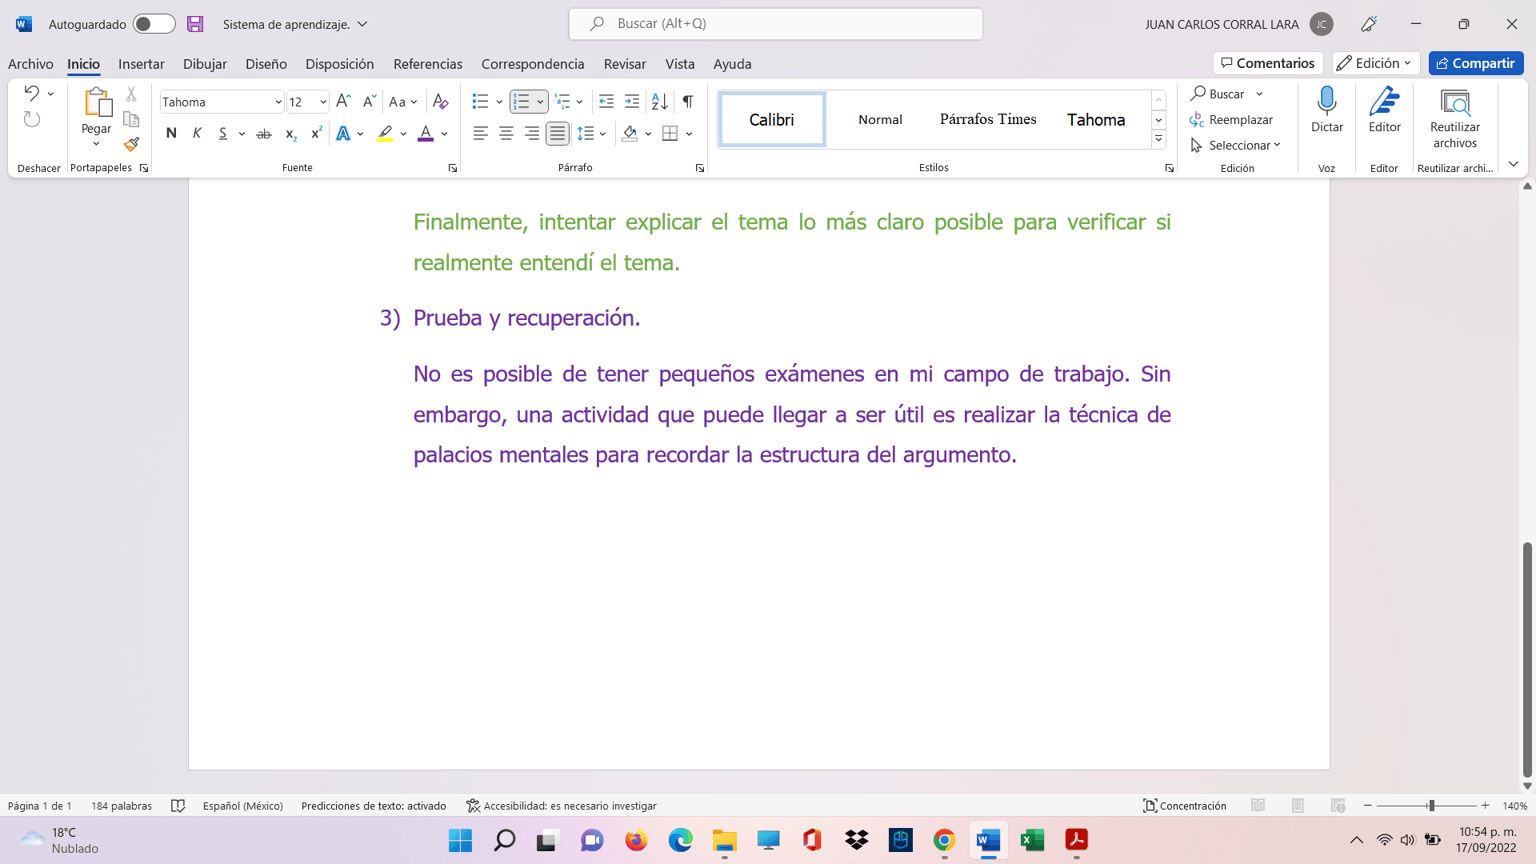Toggle Underline (S) formatting
Image resolution: width=1536 pixels, height=864 pixels.
[223, 133]
